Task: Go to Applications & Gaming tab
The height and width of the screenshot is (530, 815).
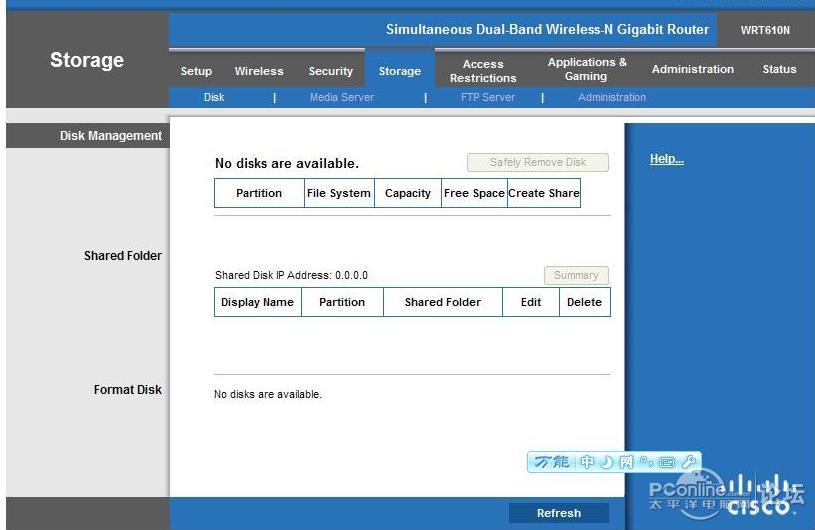Action: [x=587, y=69]
